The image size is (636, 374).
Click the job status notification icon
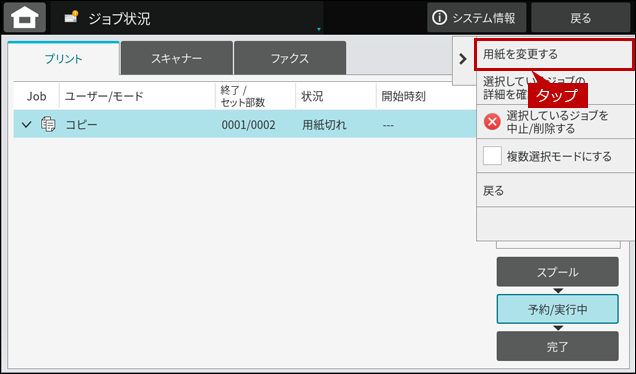coord(71,17)
